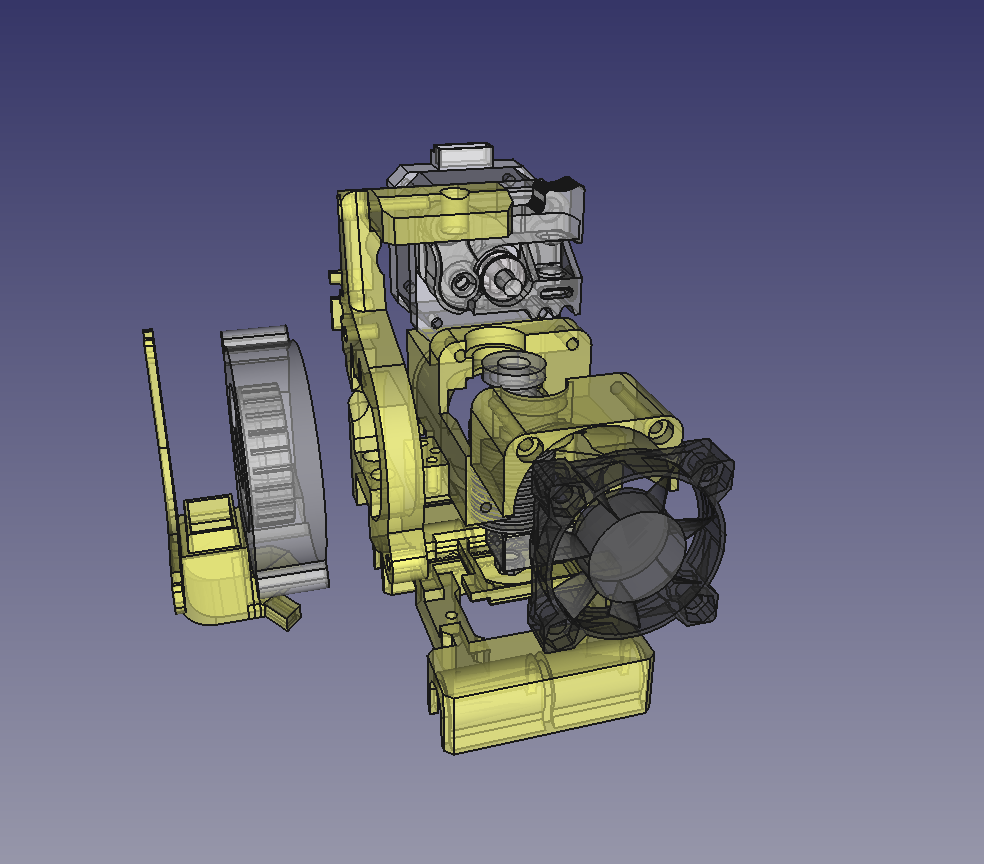Select the gray radial blower fan
984x864 pixels.
(275, 461)
